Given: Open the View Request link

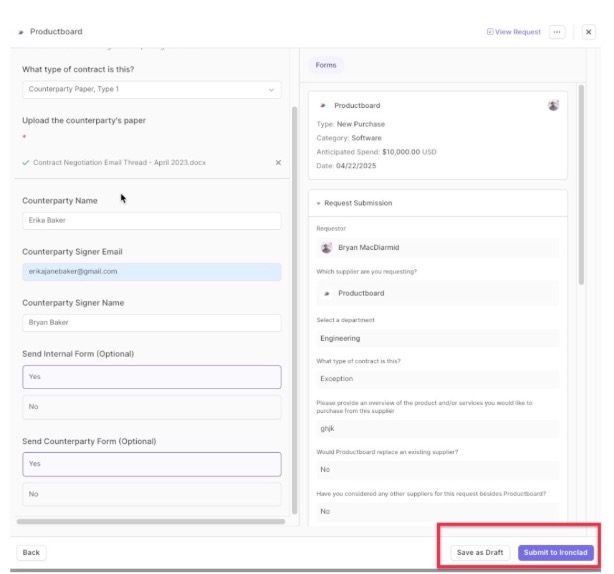Looking at the screenshot, I should click(513, 32).
